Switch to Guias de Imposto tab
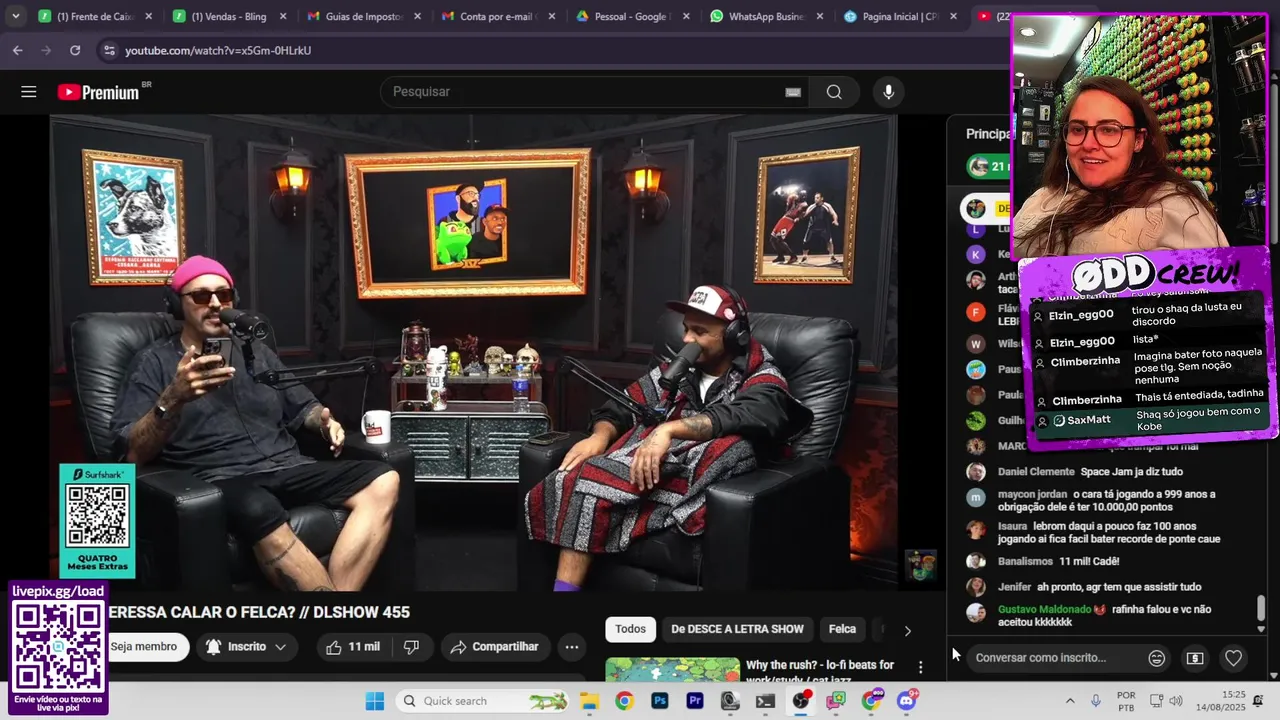This screenshot has width=1280, height=720. [363, 16]
